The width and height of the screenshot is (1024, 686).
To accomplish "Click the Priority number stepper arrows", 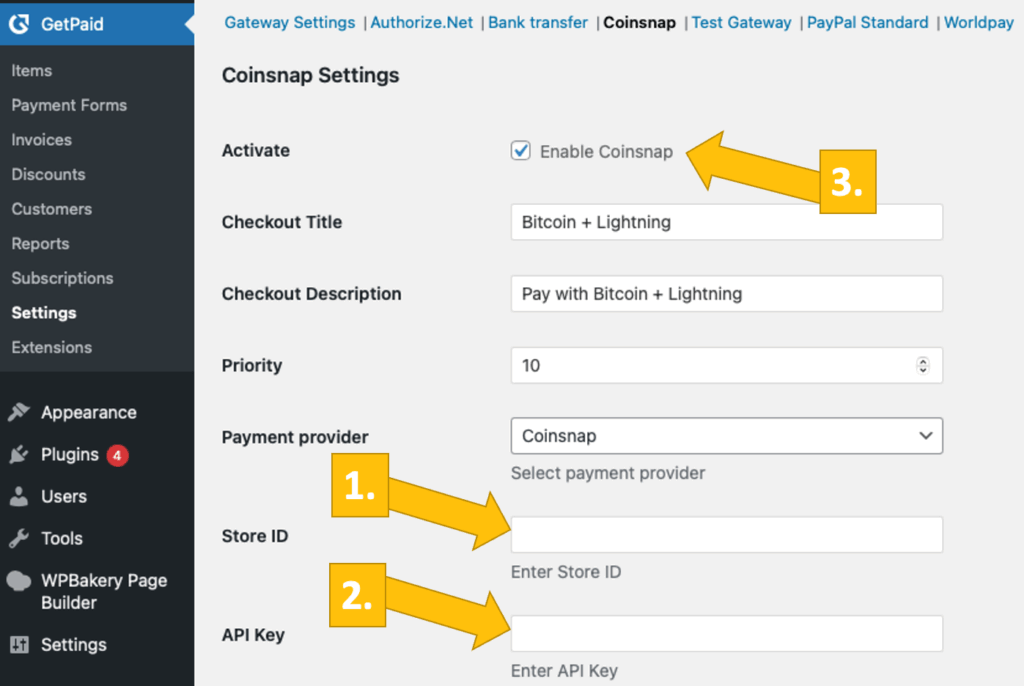I will (923, 365).
